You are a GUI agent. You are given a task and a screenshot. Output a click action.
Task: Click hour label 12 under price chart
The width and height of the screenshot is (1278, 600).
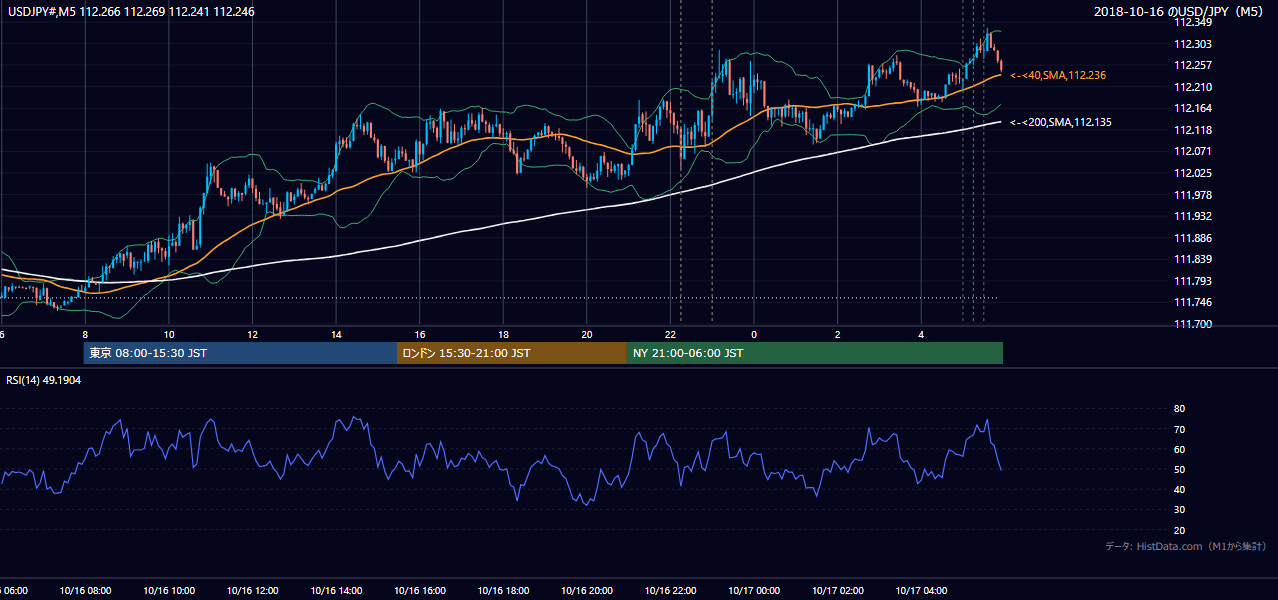pos(252,335)
